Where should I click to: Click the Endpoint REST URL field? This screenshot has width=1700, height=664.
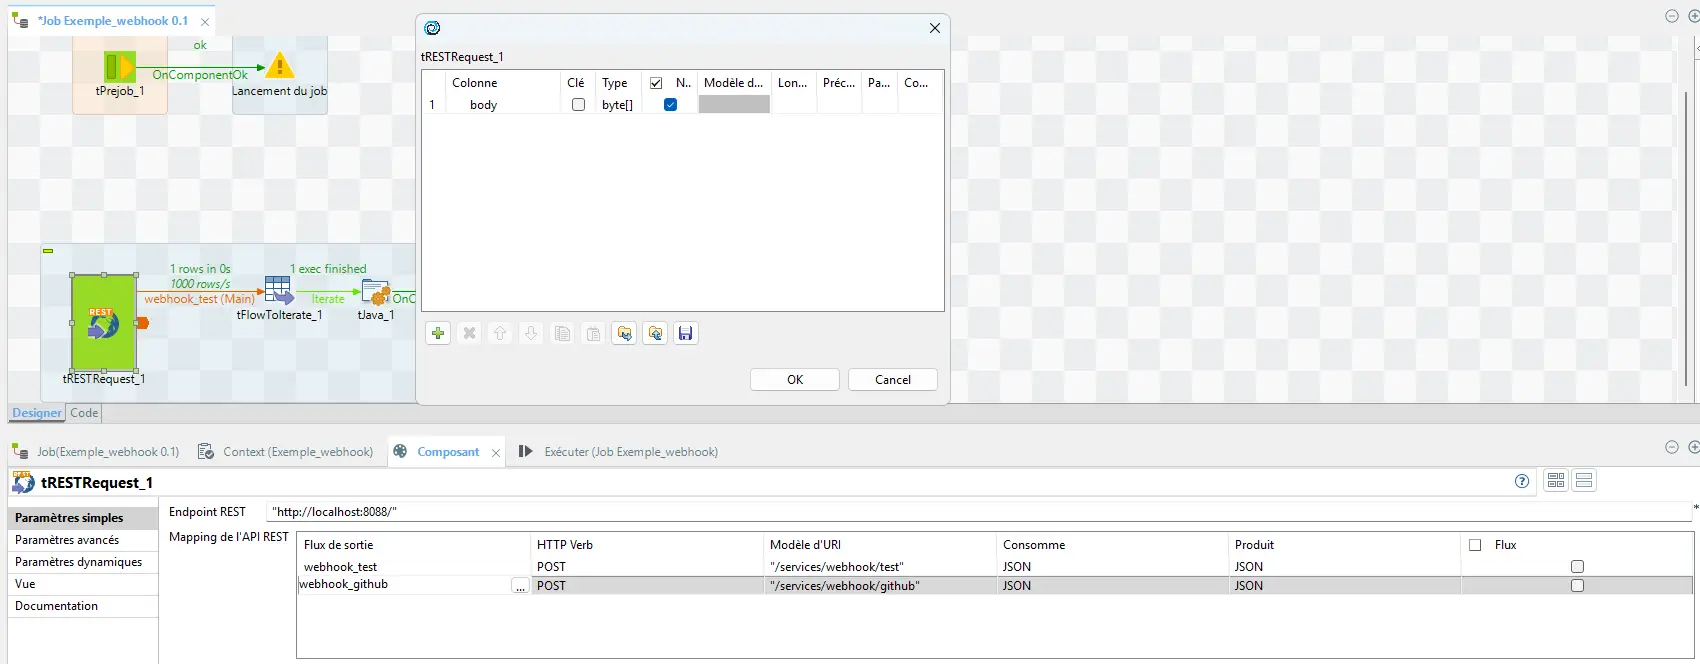tap(979, 512)
